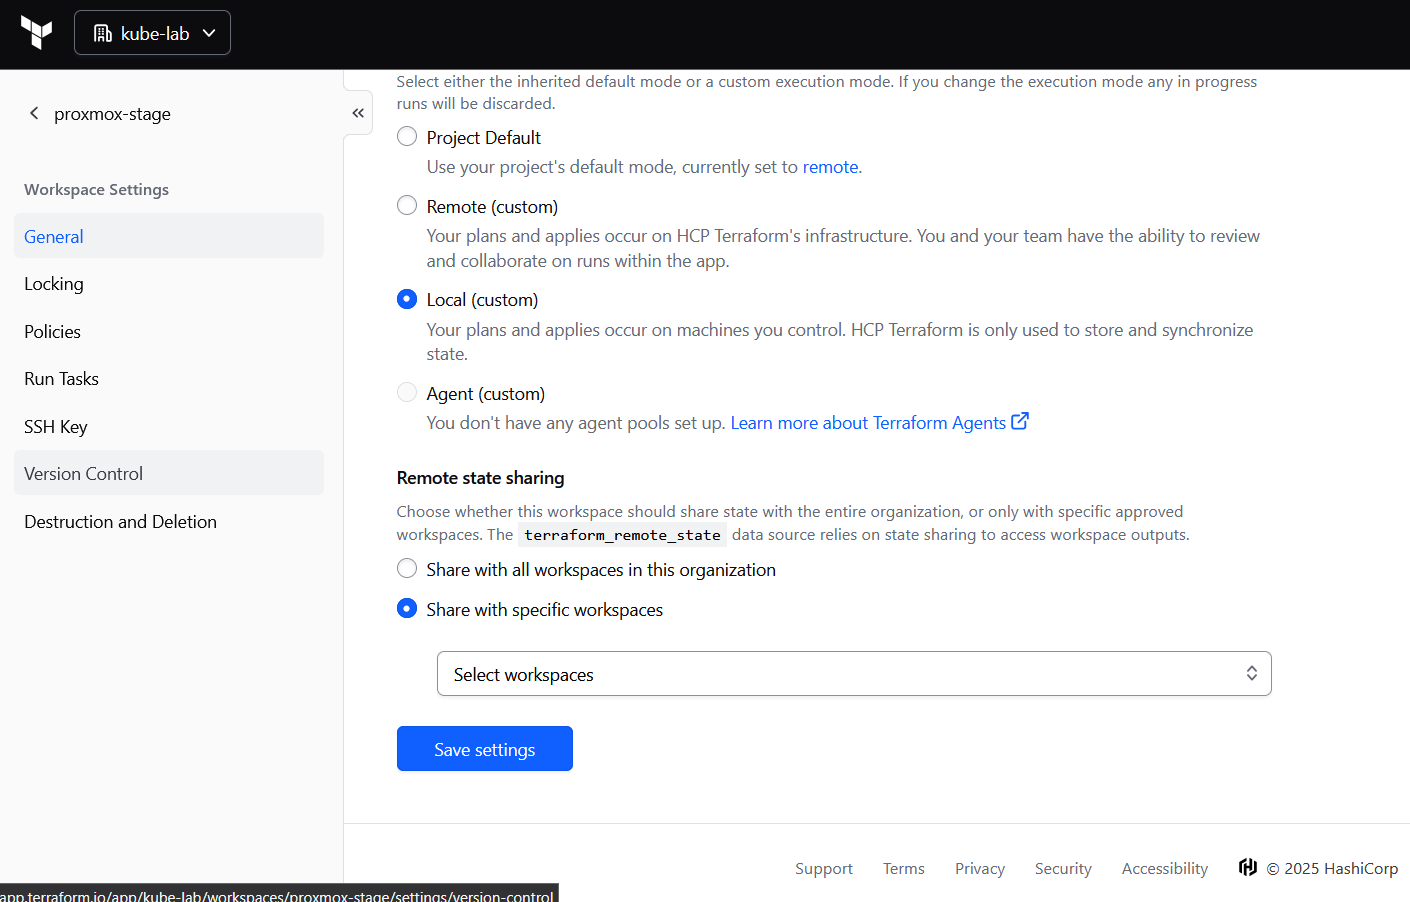This screenshot has height=902, width=1410.
Task: Go back using proxmox-stage arrow
Action: pyautogui.click(x=34, y=113)
